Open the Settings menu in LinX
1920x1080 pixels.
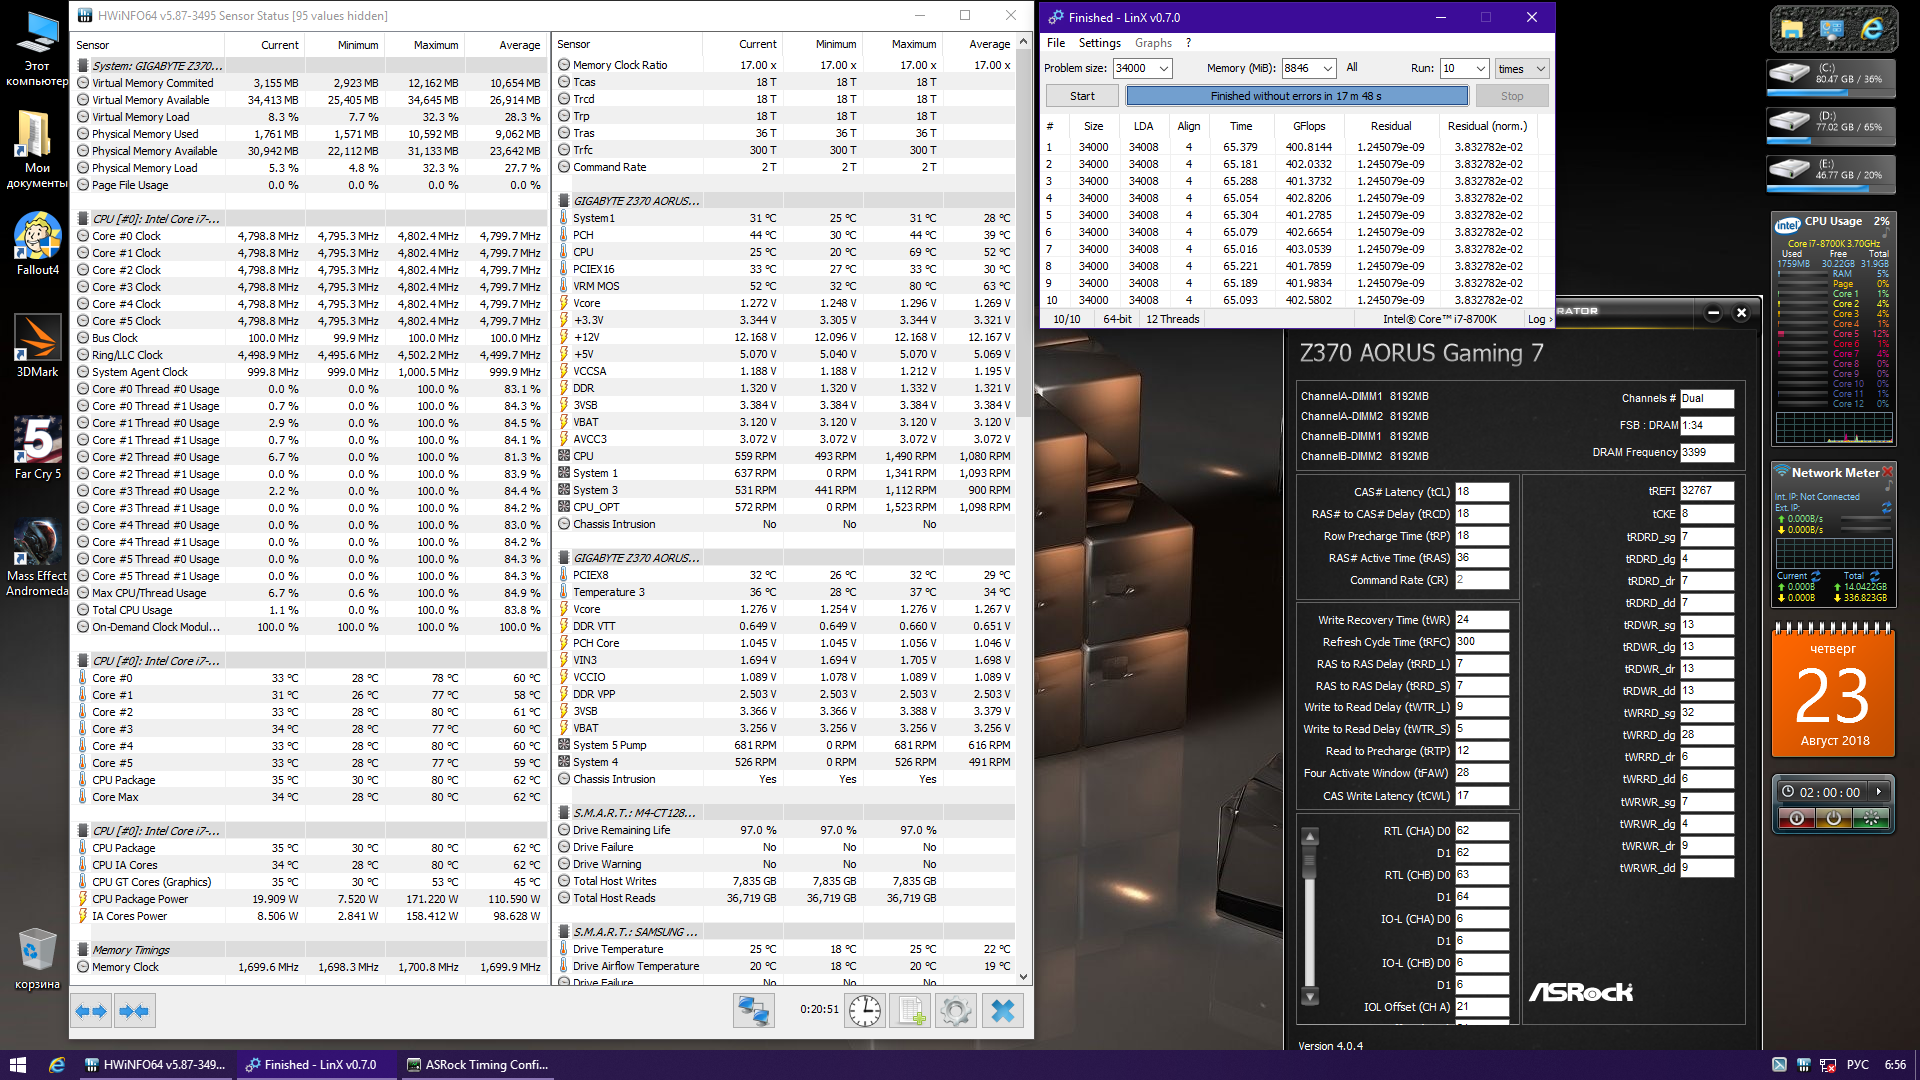pos(1099,43)
